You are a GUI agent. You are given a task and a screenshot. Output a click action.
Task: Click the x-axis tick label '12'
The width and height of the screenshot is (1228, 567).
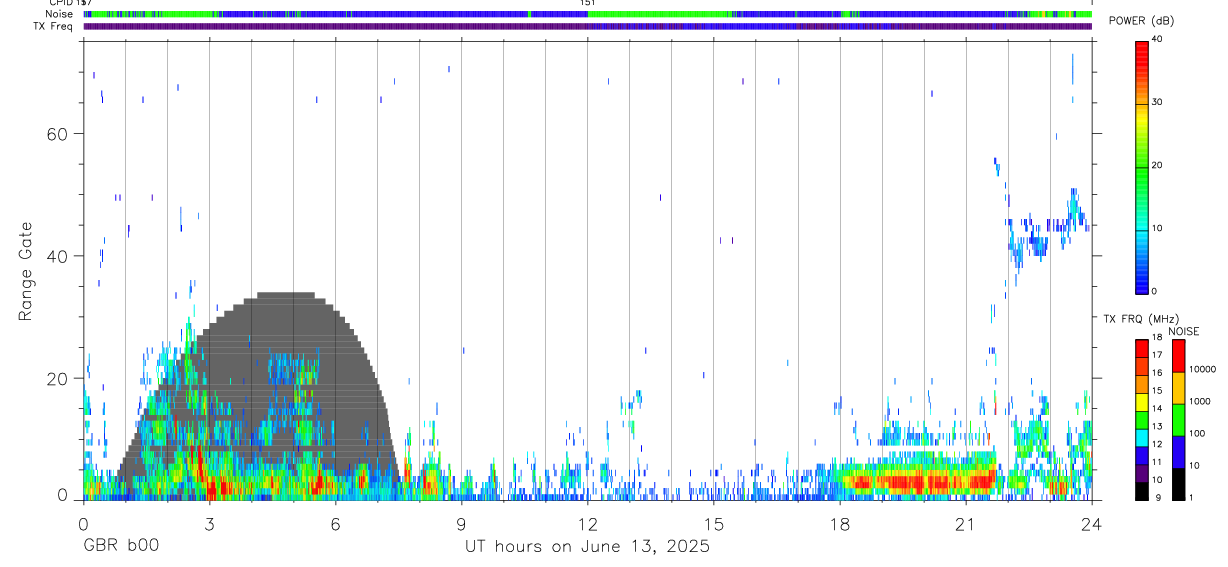click(587, 523)
